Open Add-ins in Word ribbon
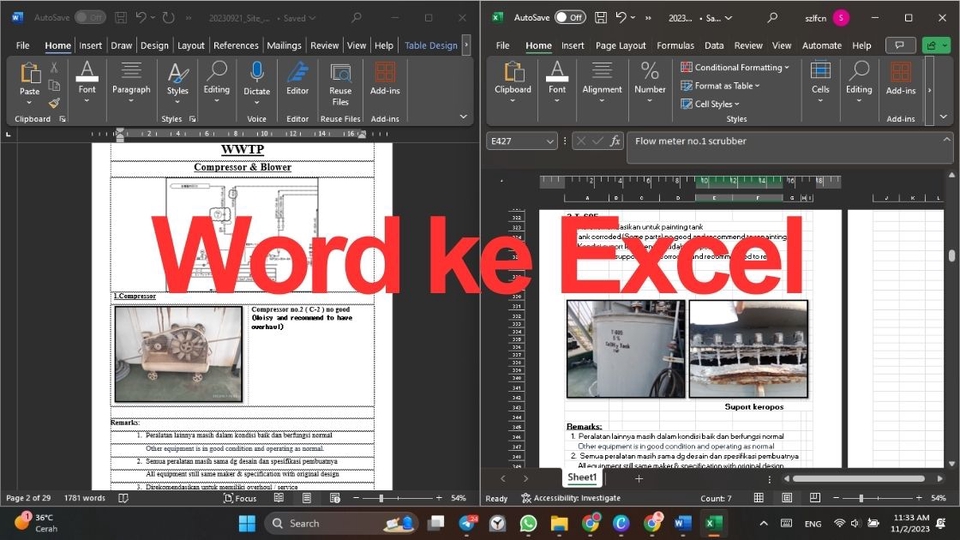The image size is (960, 540). (x=385, y=79)
